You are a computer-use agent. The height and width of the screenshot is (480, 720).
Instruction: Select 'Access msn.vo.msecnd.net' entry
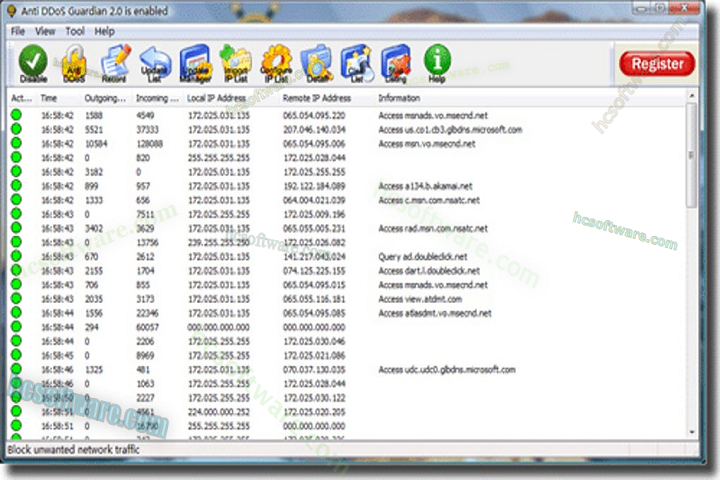pyautogui.click(x=427, y=144)
